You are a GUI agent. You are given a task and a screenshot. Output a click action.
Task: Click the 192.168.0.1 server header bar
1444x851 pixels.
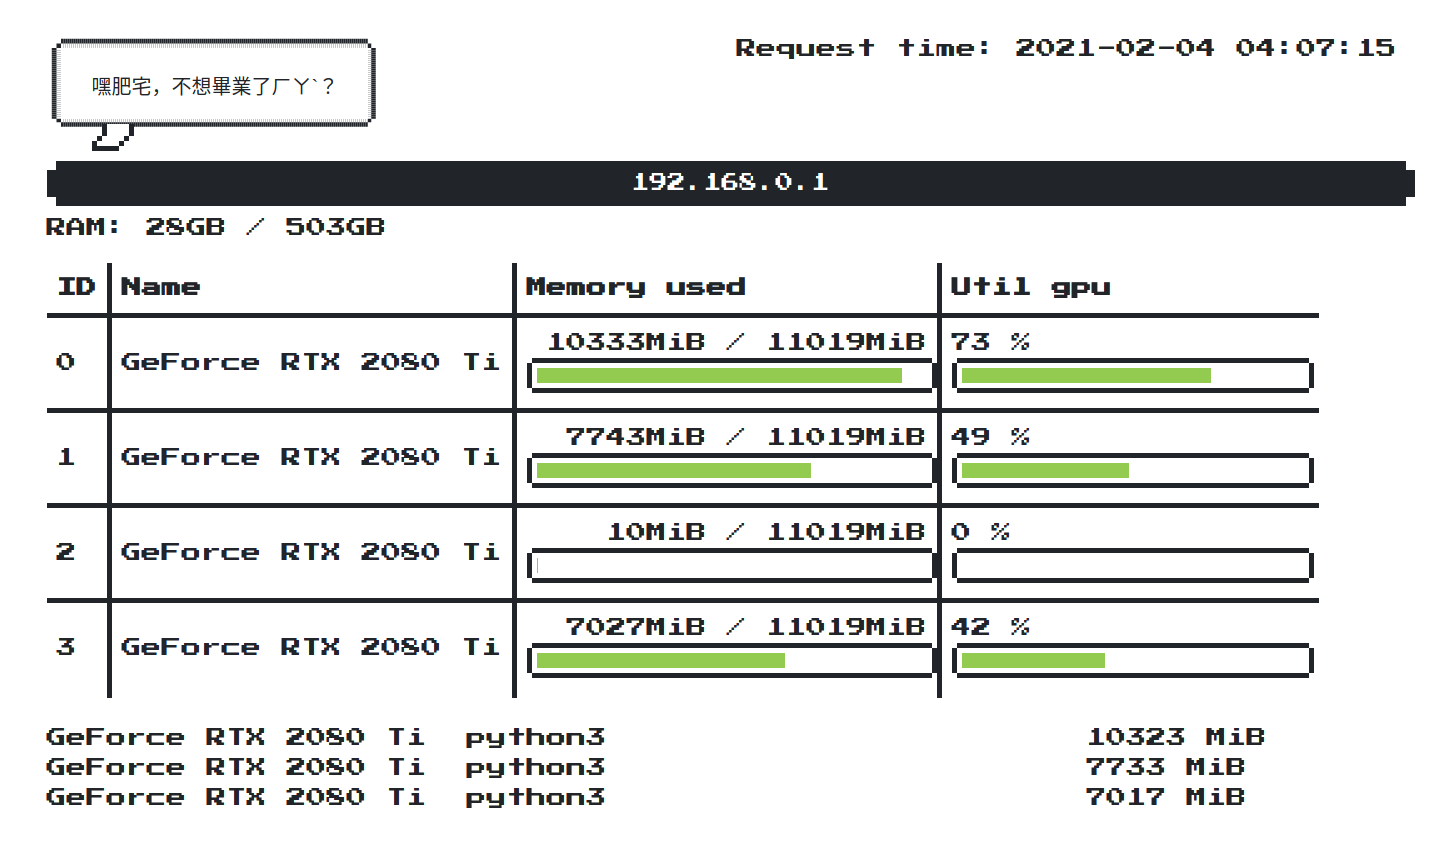point(730,183)
